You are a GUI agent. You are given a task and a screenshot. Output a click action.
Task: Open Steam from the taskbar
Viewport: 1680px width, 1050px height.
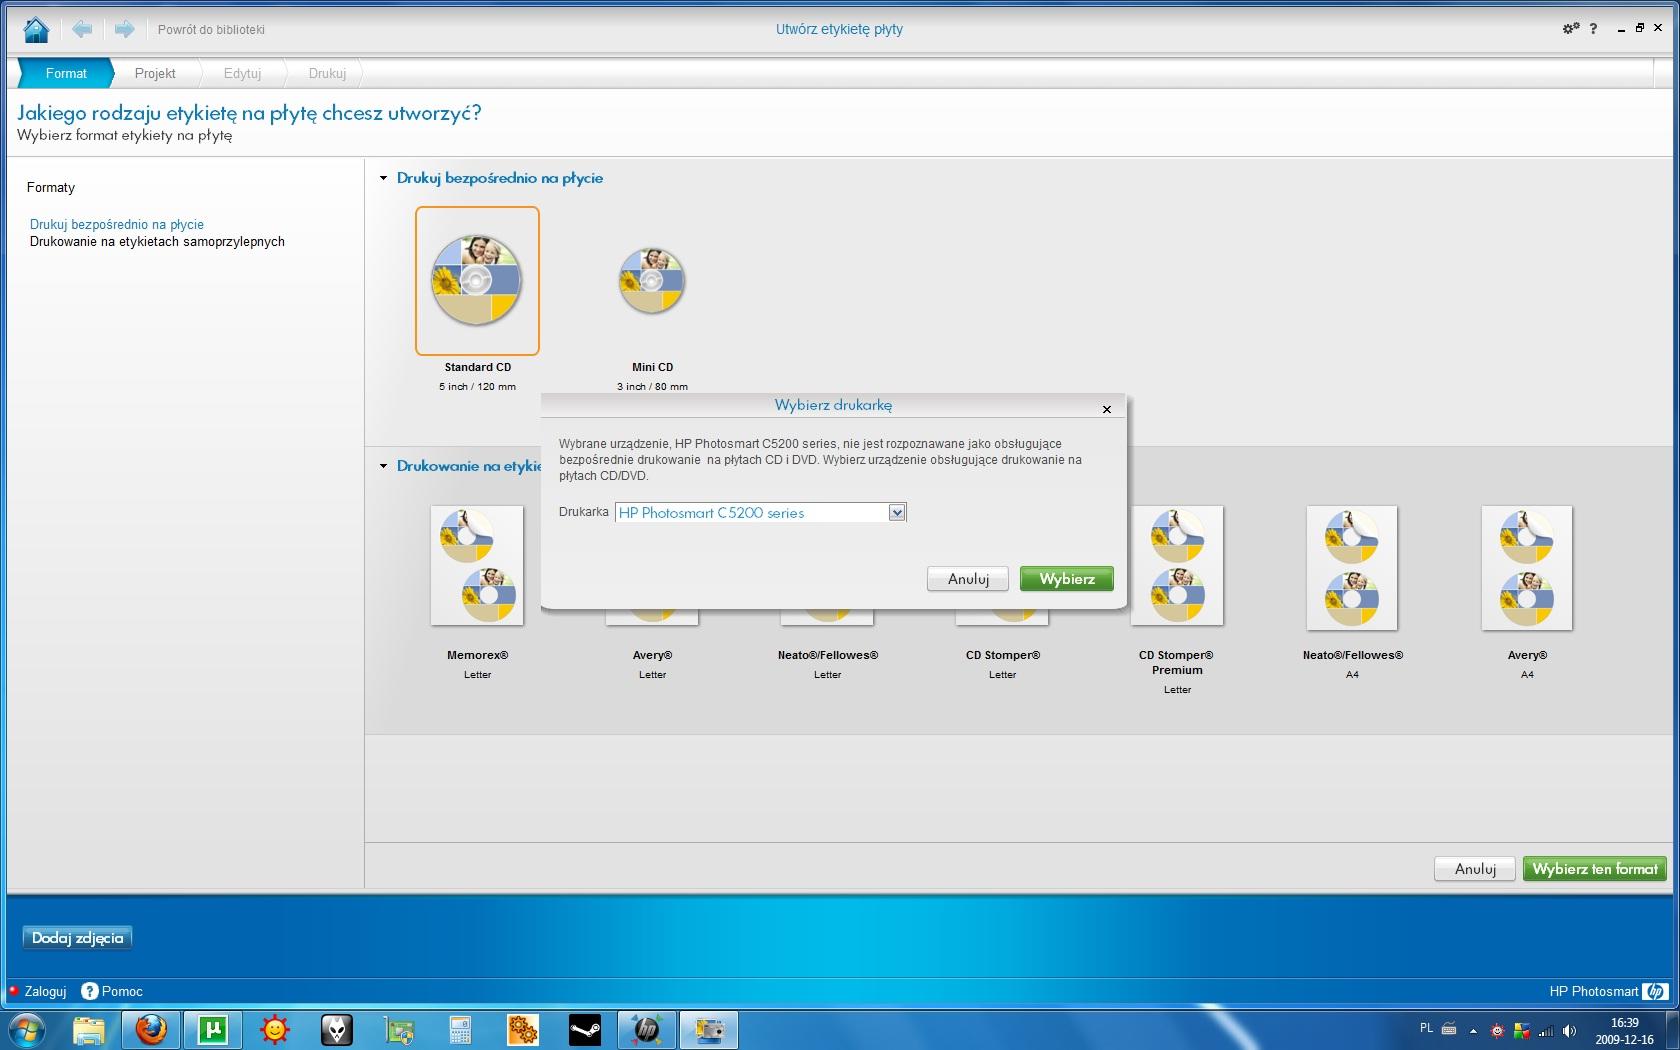pyautogui.click(x=585, y=1029)
